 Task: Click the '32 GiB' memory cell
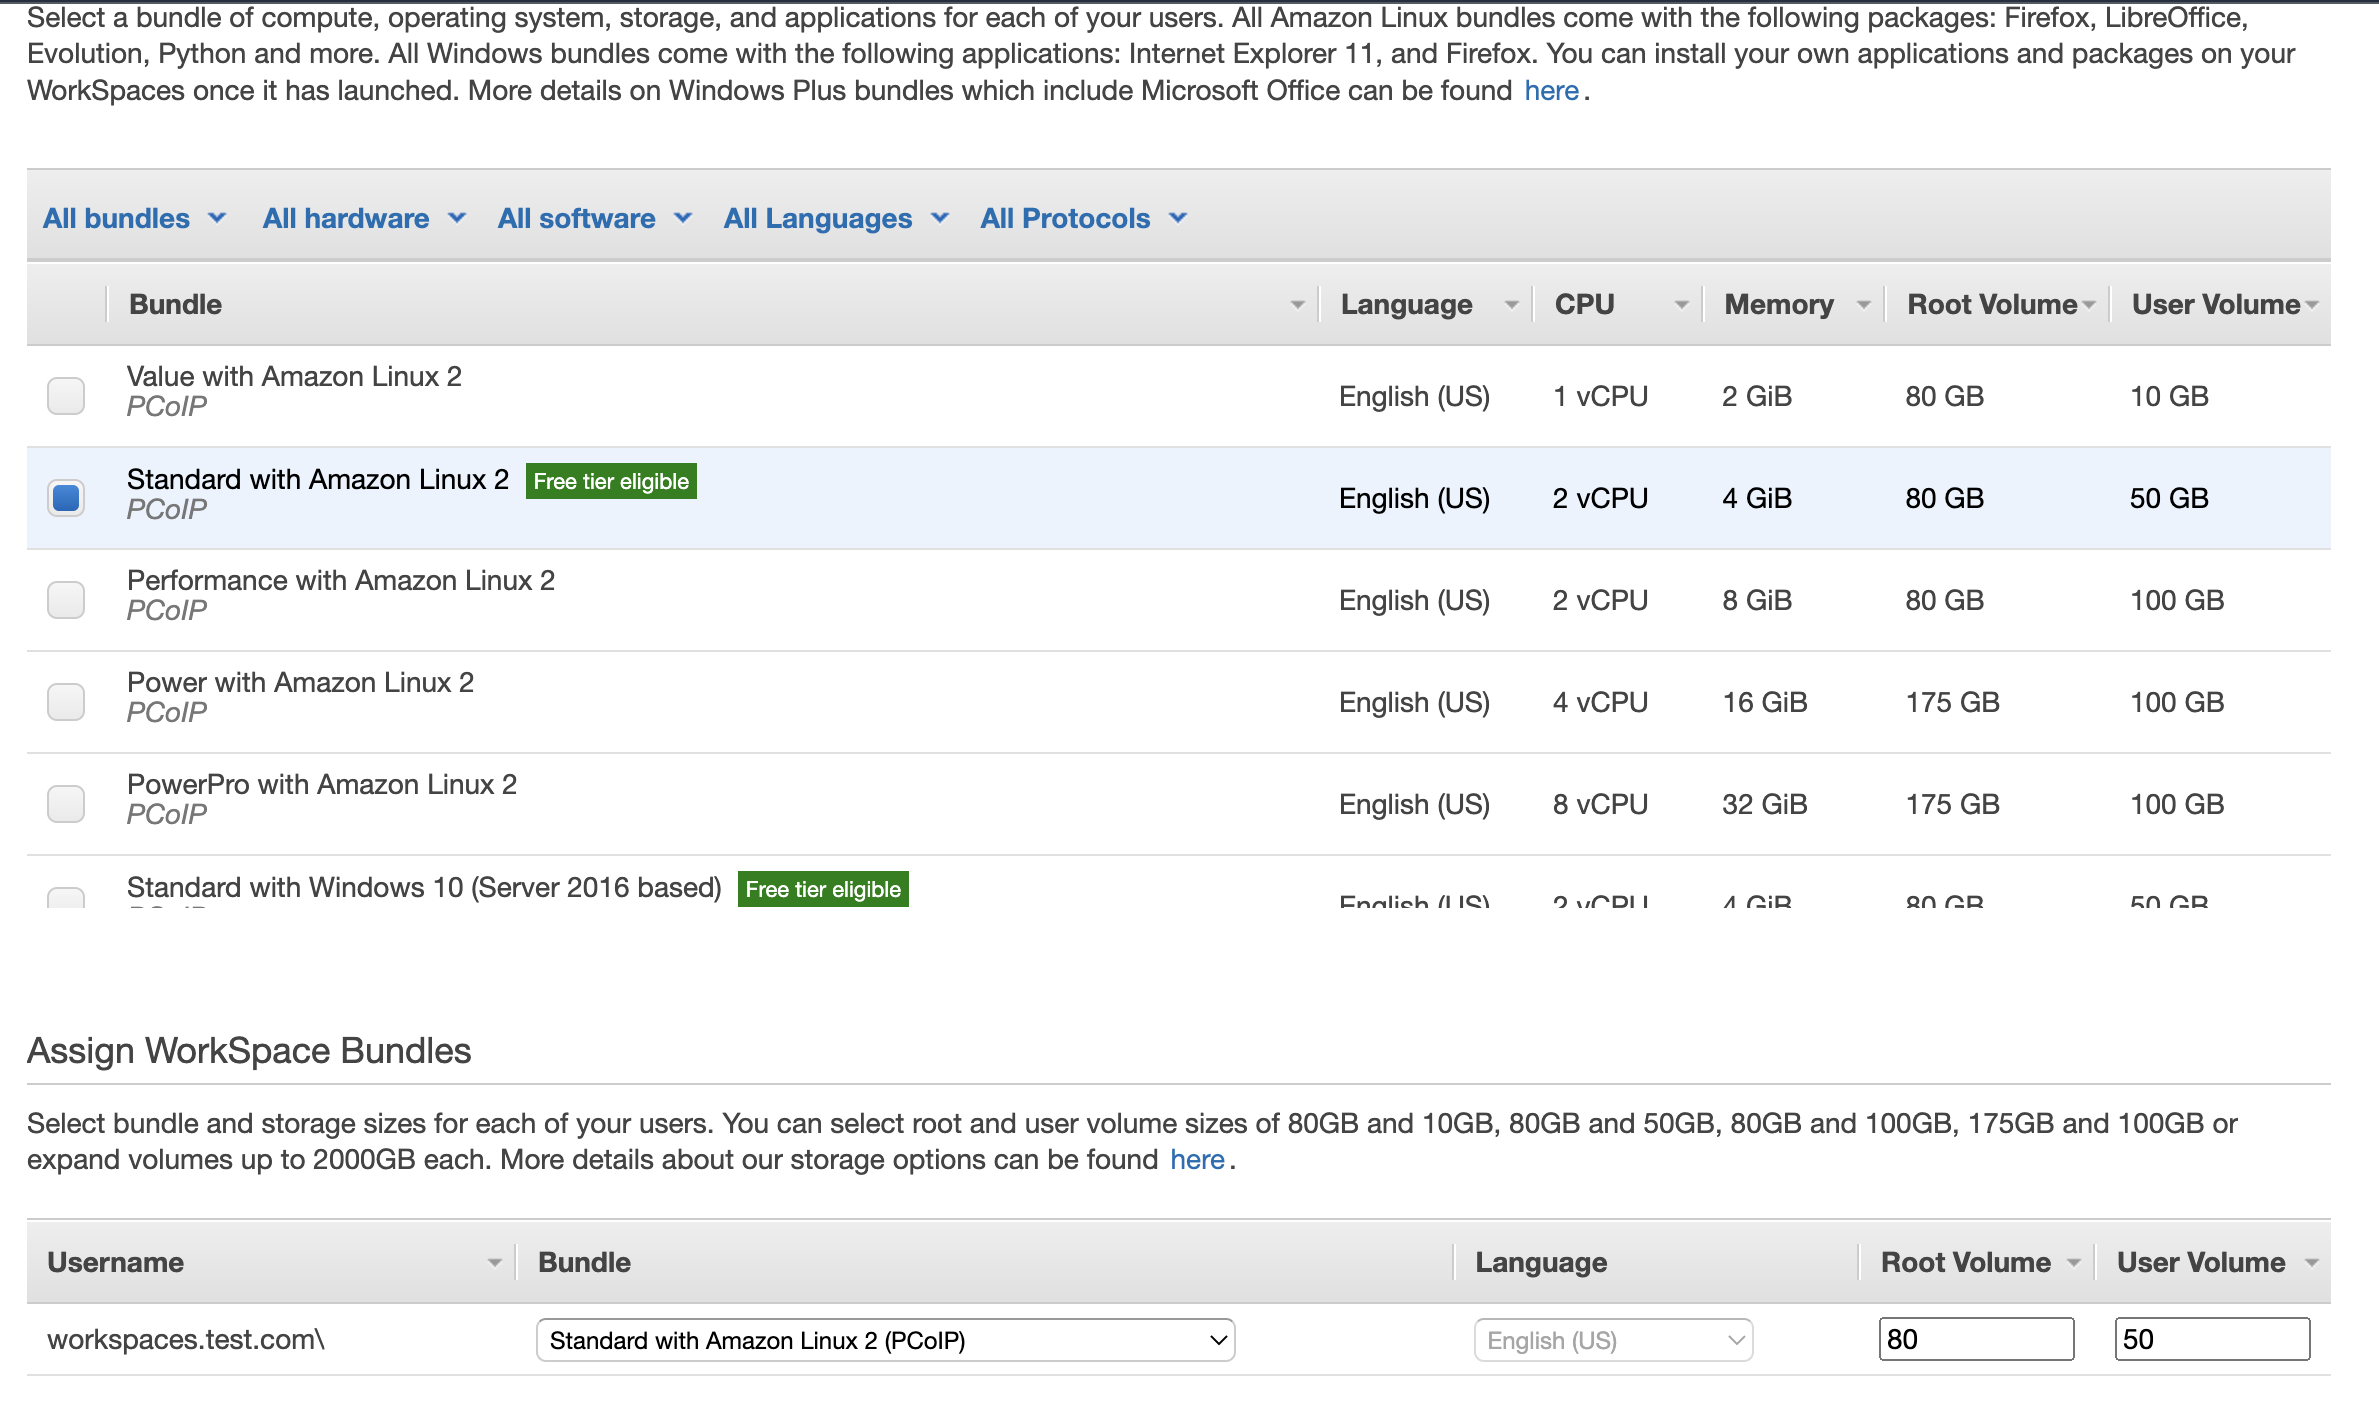point(1765,804)
